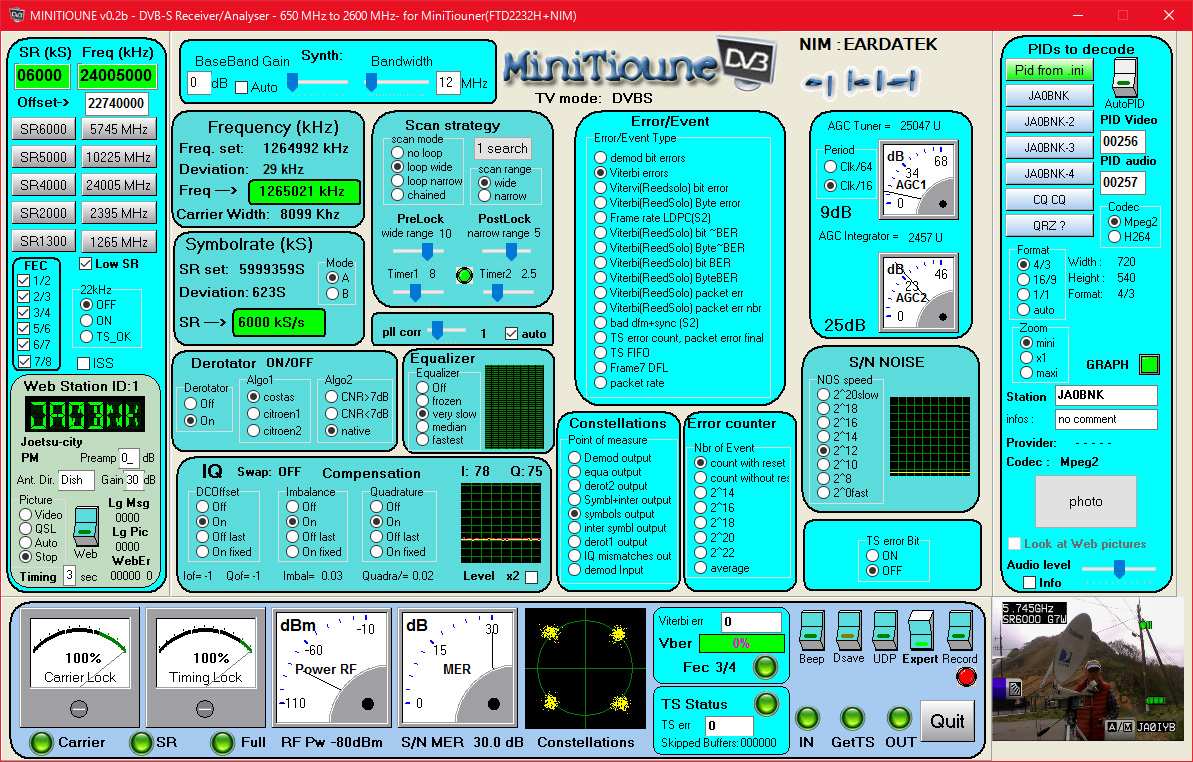Toggle the UDP rocker switch
The width and height of the screenshot is (1193, 762).
tap(885, 630)
